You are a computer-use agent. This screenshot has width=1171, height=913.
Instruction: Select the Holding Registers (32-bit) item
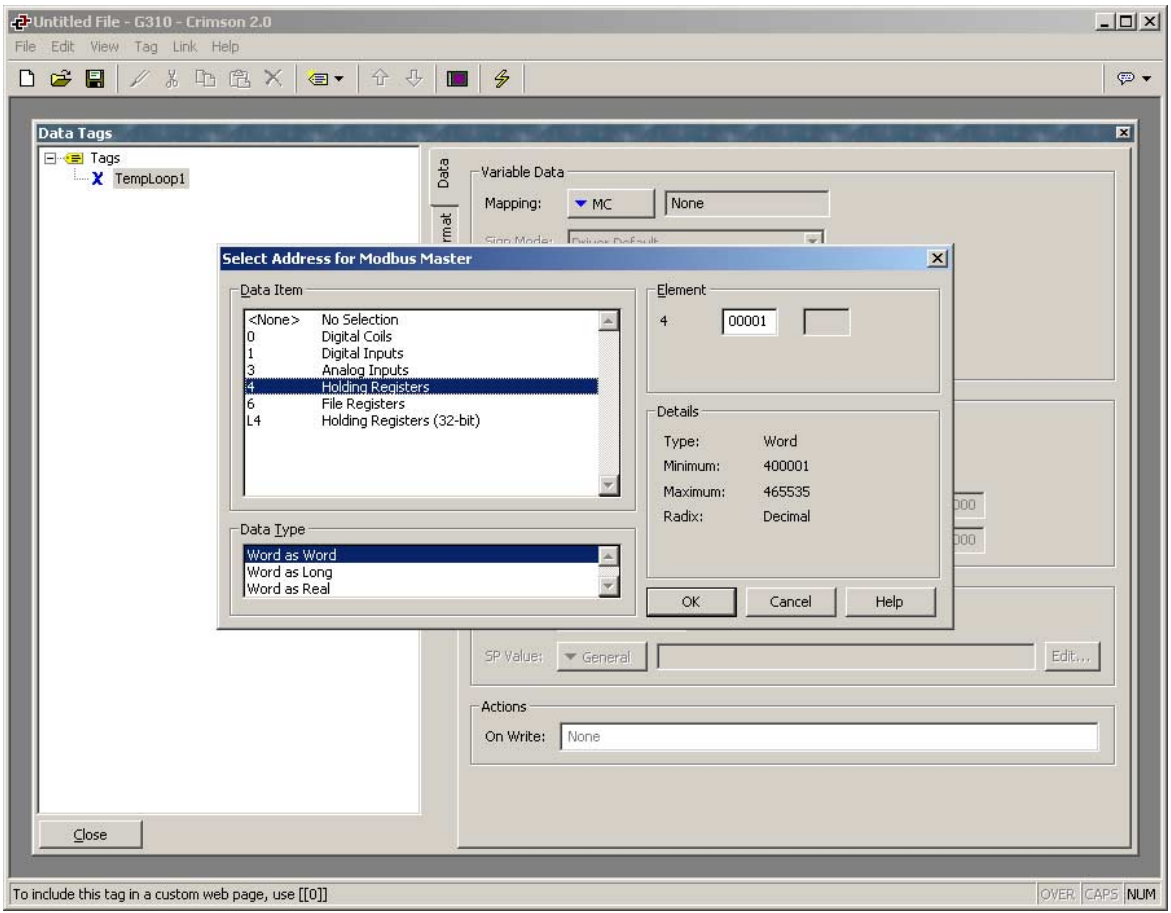(x=421, y=420)
